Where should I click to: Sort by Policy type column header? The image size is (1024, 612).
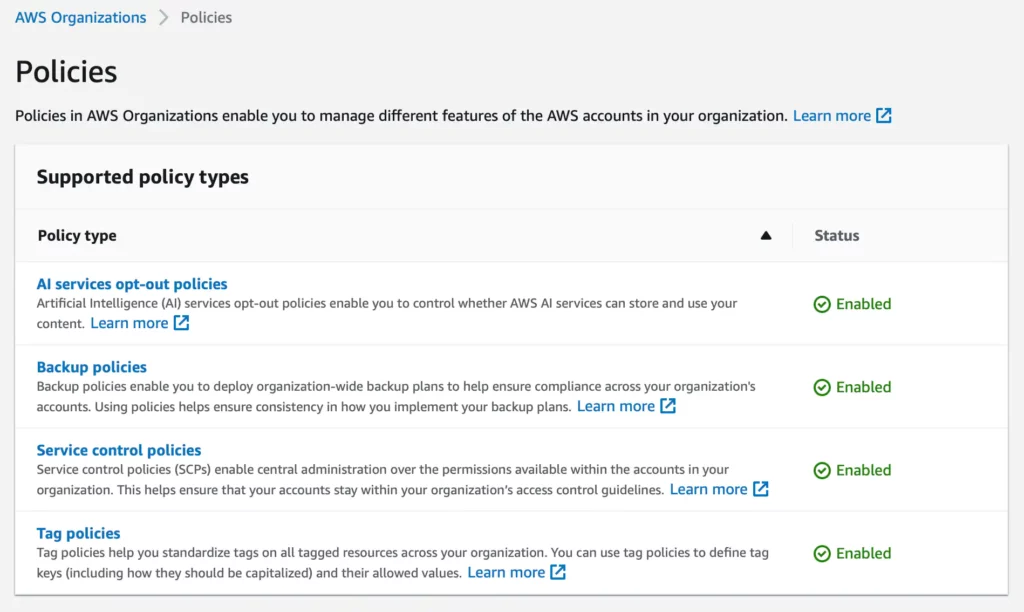click(77, 235)
